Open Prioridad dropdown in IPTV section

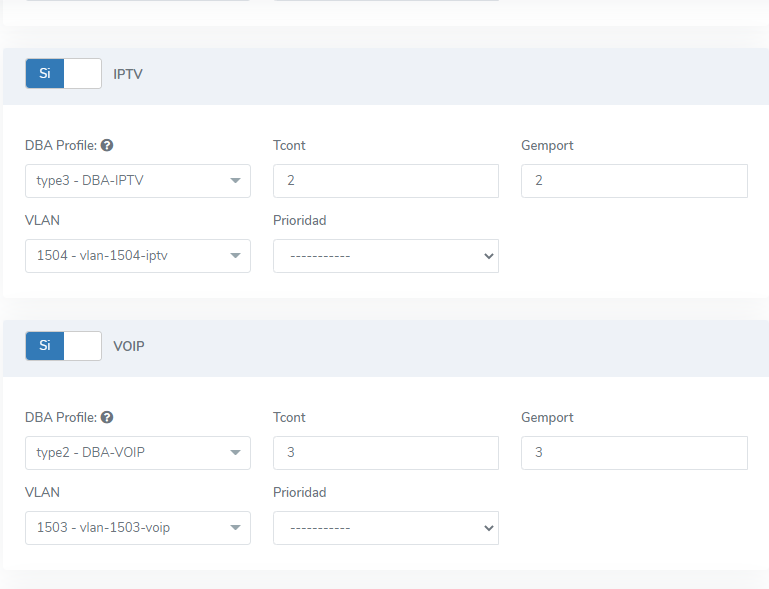(385, 256)
